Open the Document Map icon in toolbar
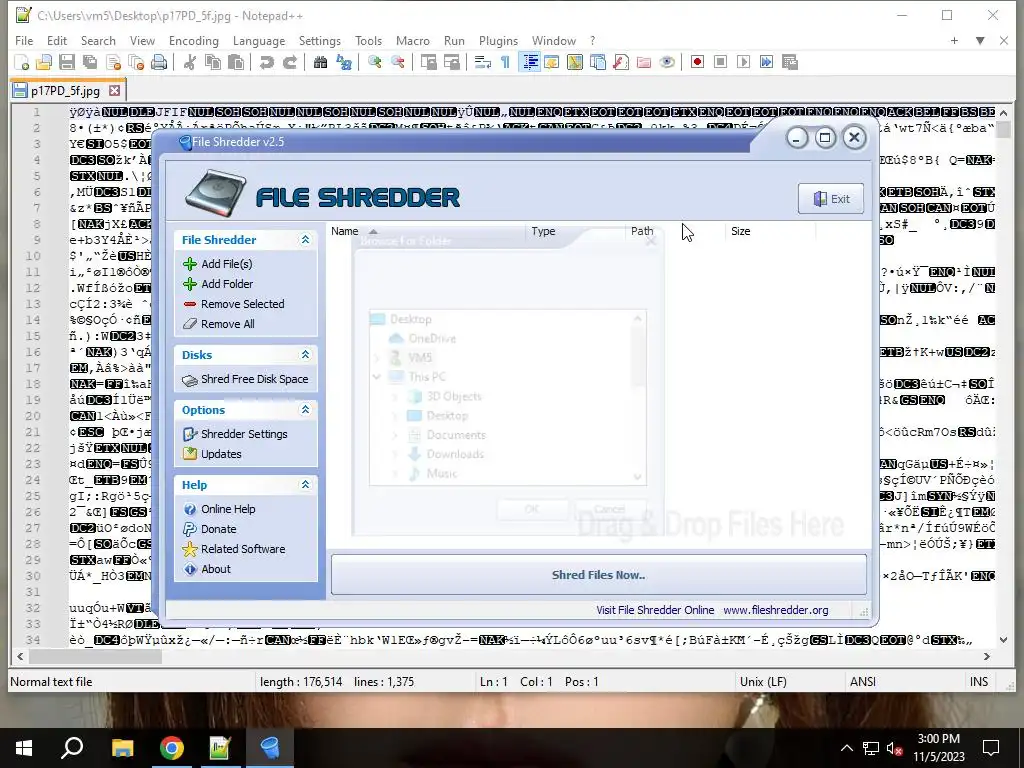 click(575, 63)
